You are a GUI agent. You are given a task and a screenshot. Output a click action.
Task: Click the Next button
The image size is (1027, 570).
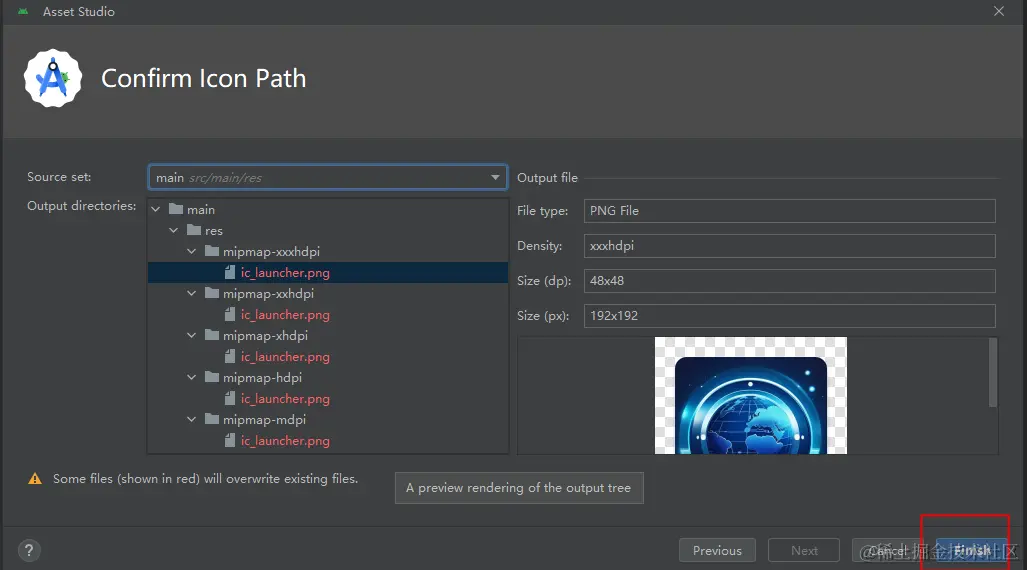tap(804, 550)
